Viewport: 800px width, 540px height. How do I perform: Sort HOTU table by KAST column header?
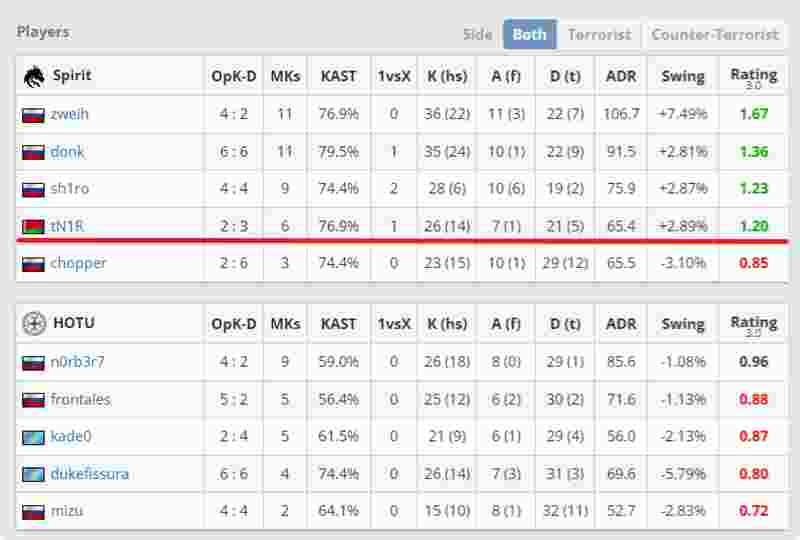point(339,324)
